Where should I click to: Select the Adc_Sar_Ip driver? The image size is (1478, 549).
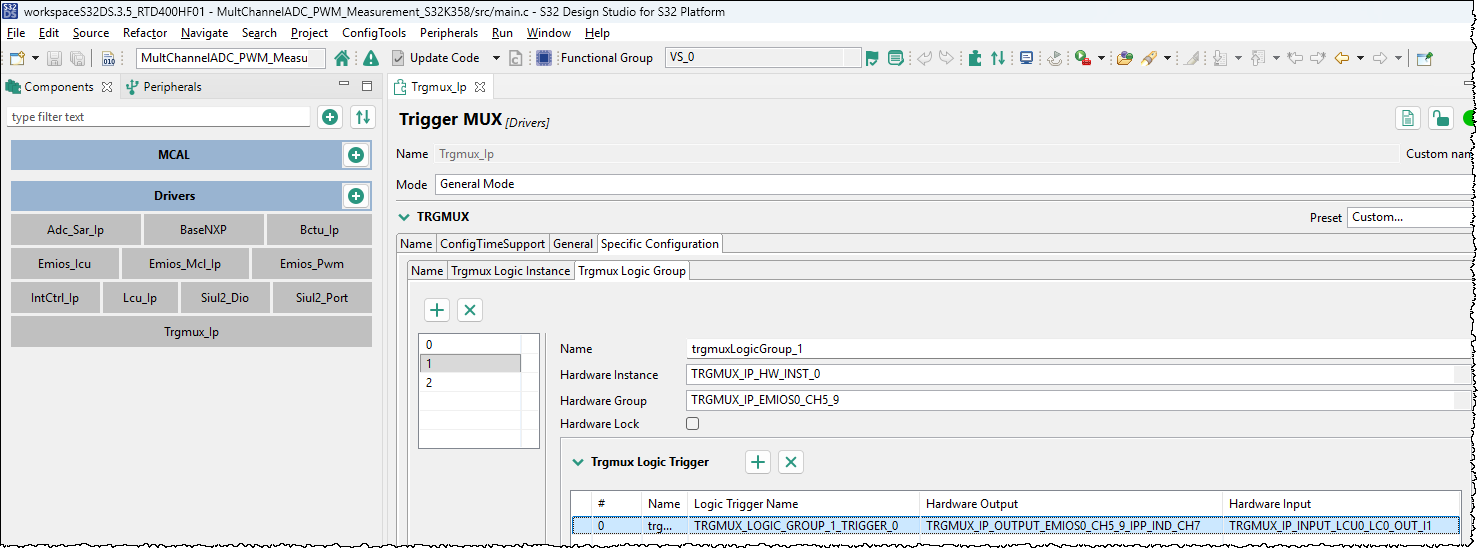tap(76, 230)
